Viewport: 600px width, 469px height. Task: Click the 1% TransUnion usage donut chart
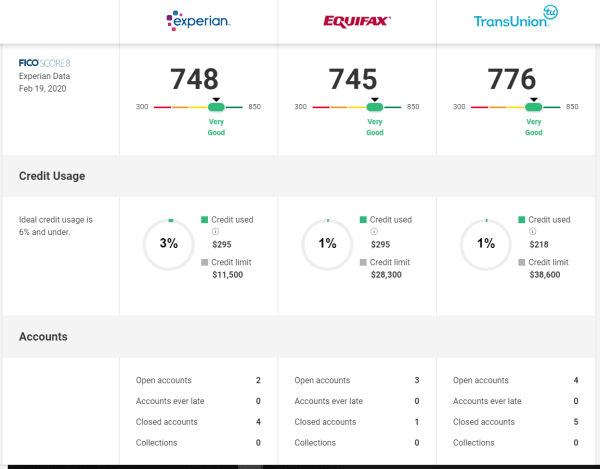(x=486, y=244)
